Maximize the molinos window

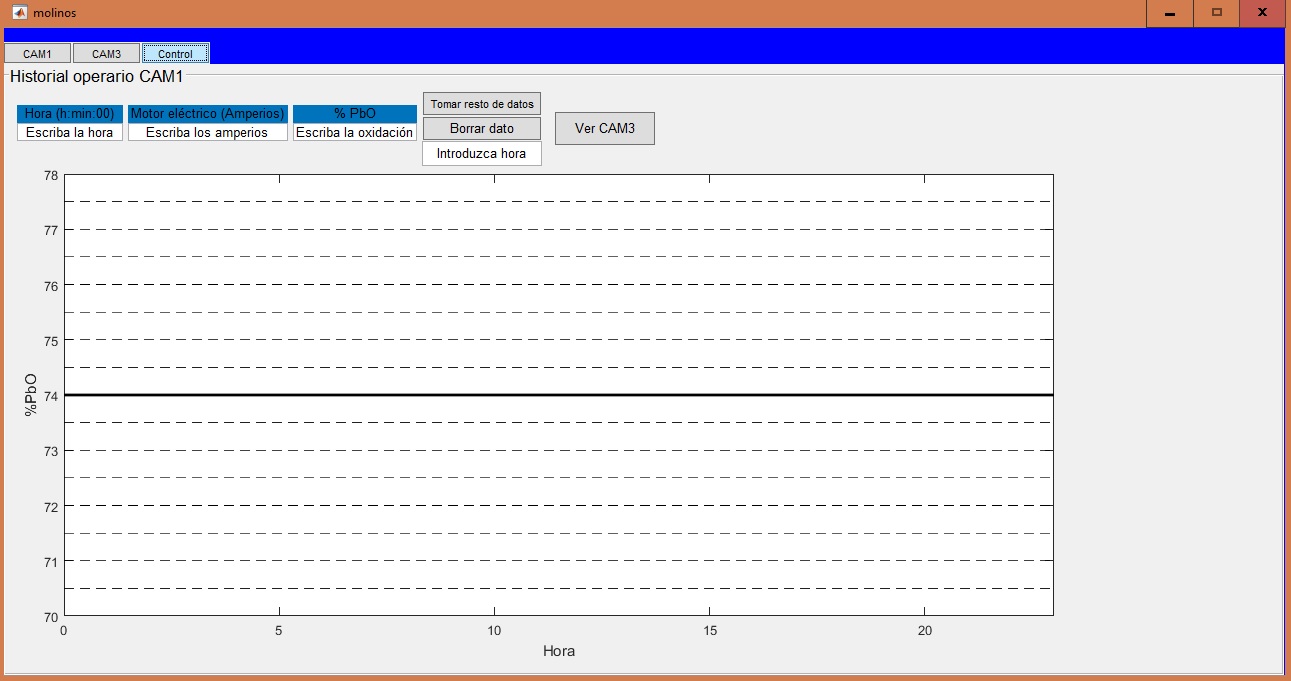1216,13
